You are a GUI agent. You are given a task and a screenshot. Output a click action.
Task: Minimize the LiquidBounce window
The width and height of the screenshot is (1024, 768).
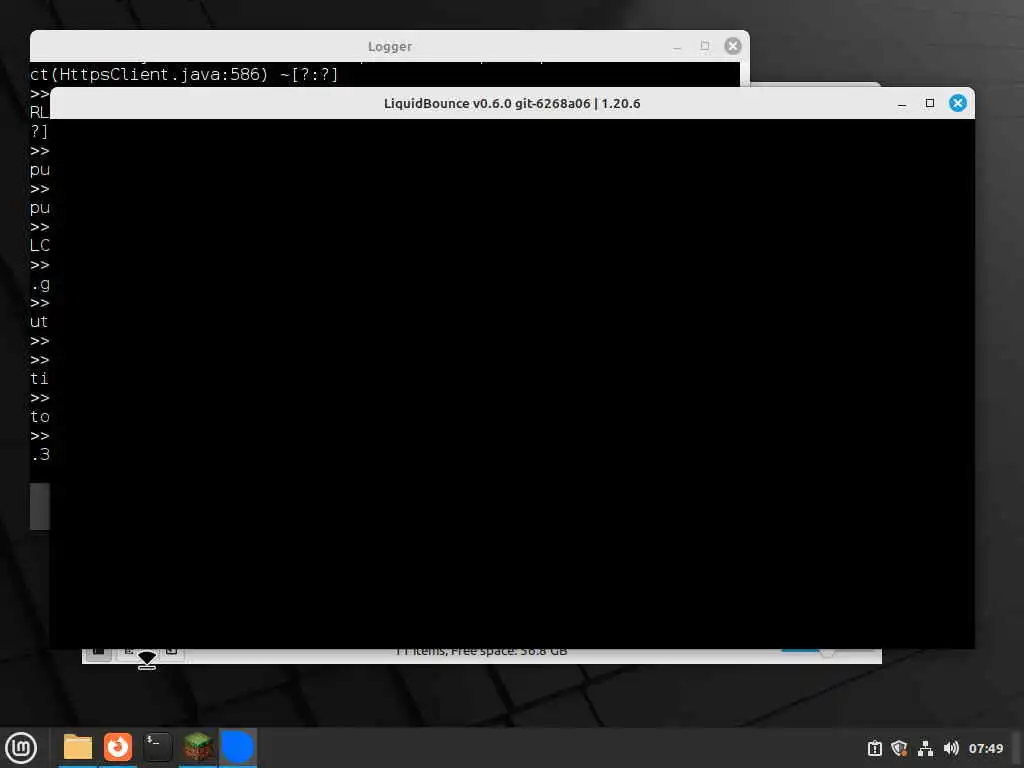click(x=902, y=104)
